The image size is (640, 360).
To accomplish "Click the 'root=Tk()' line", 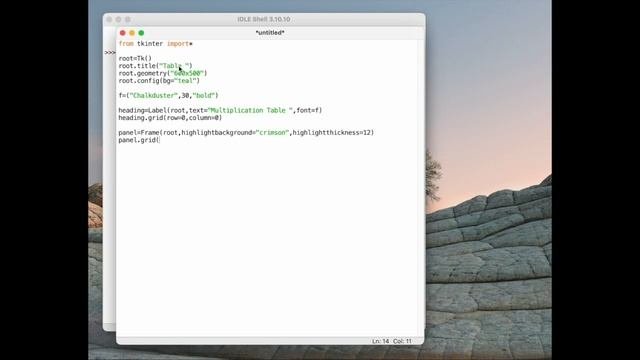I will [135, 58].
